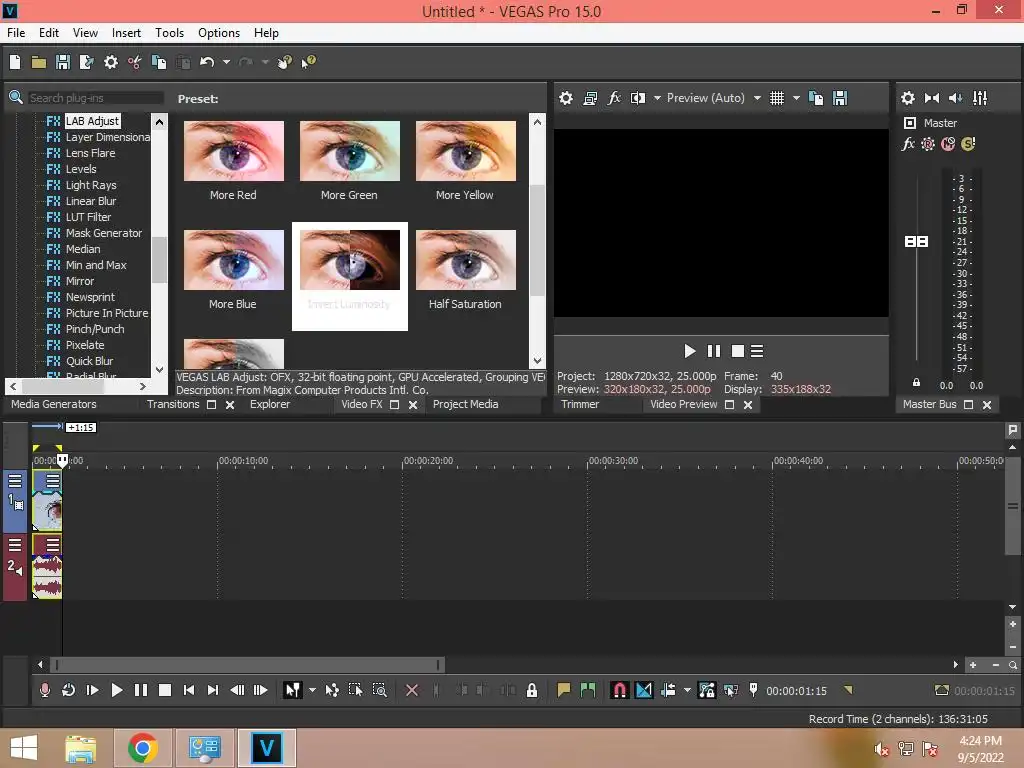
Task: Toggle Downmix Output on Master Bus
Action: click(932, 98)
